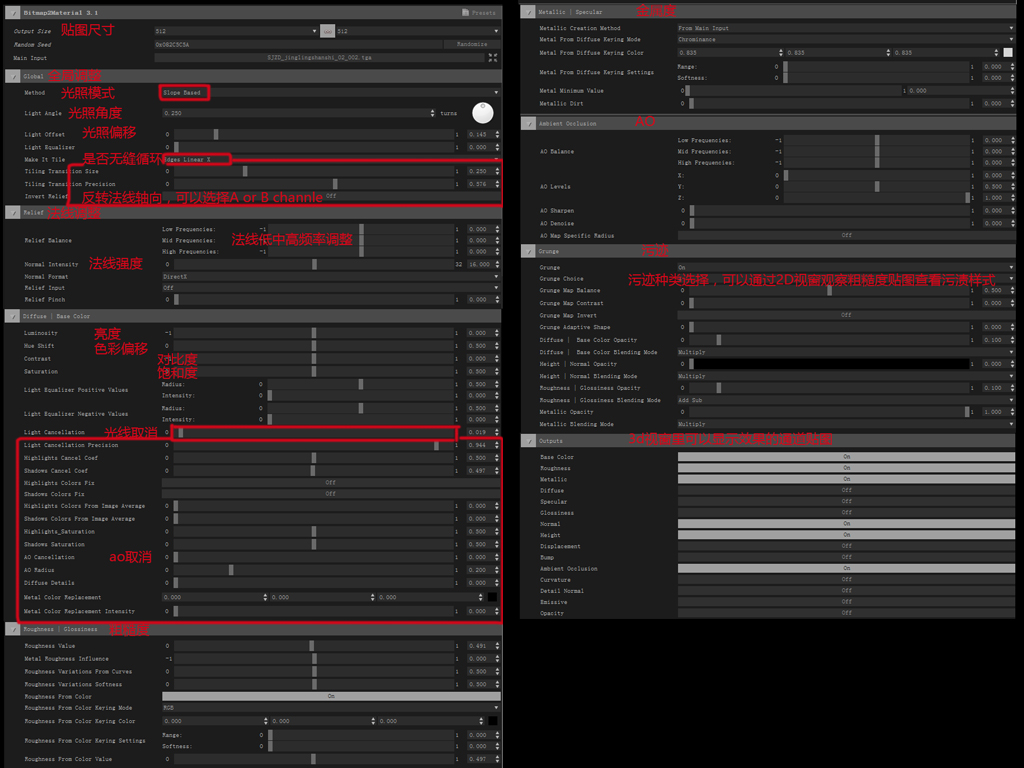This screenshot has height=768, width=1024.
Task: Click the expand arrows icon beside Main Input
Action: pos(491,57)
